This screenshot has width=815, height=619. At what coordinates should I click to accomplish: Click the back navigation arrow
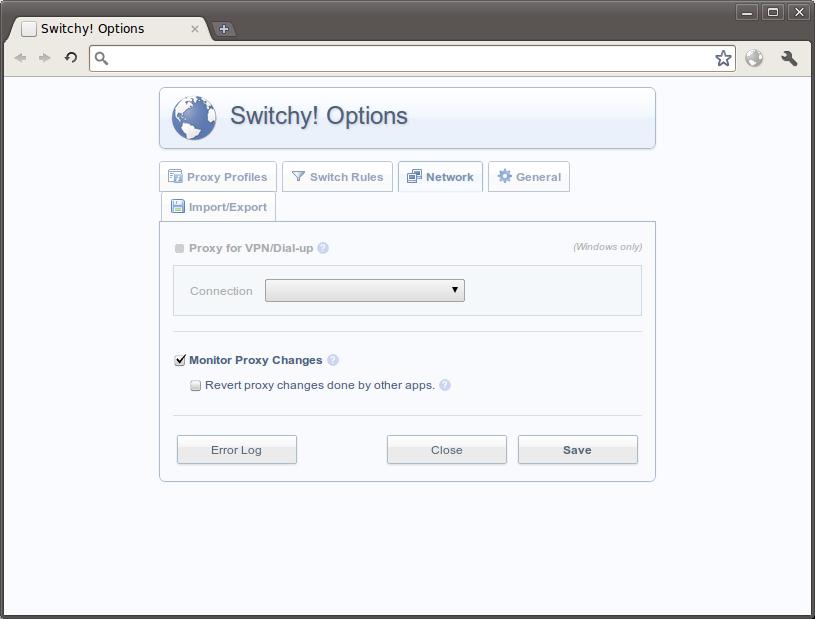pos(20,58)
